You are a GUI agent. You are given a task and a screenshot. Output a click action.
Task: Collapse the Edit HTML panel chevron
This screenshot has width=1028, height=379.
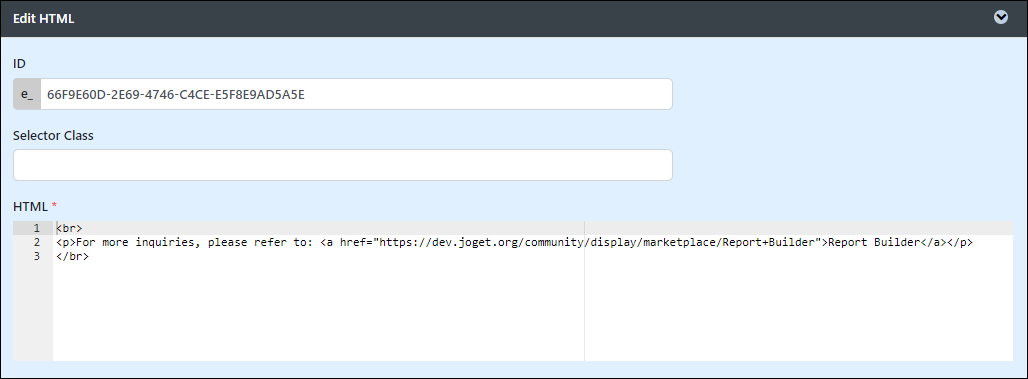click(1000, 18)
